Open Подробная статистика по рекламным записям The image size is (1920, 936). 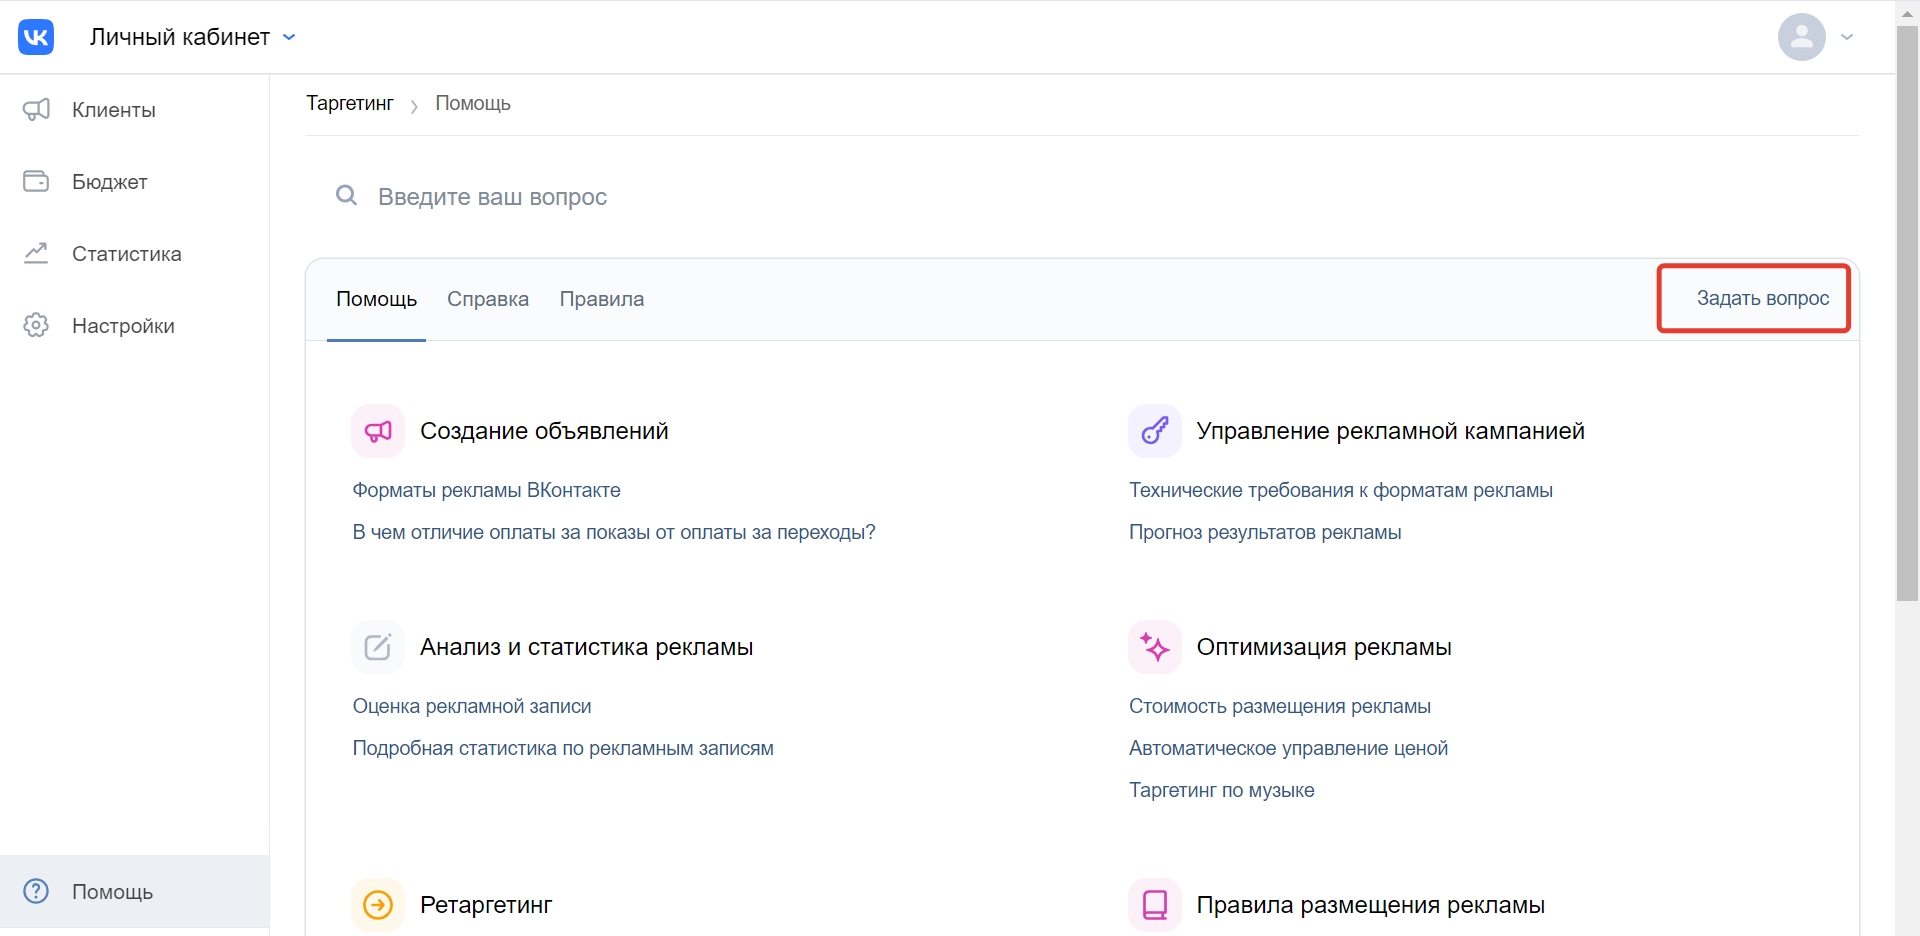[x=563, y=748]
